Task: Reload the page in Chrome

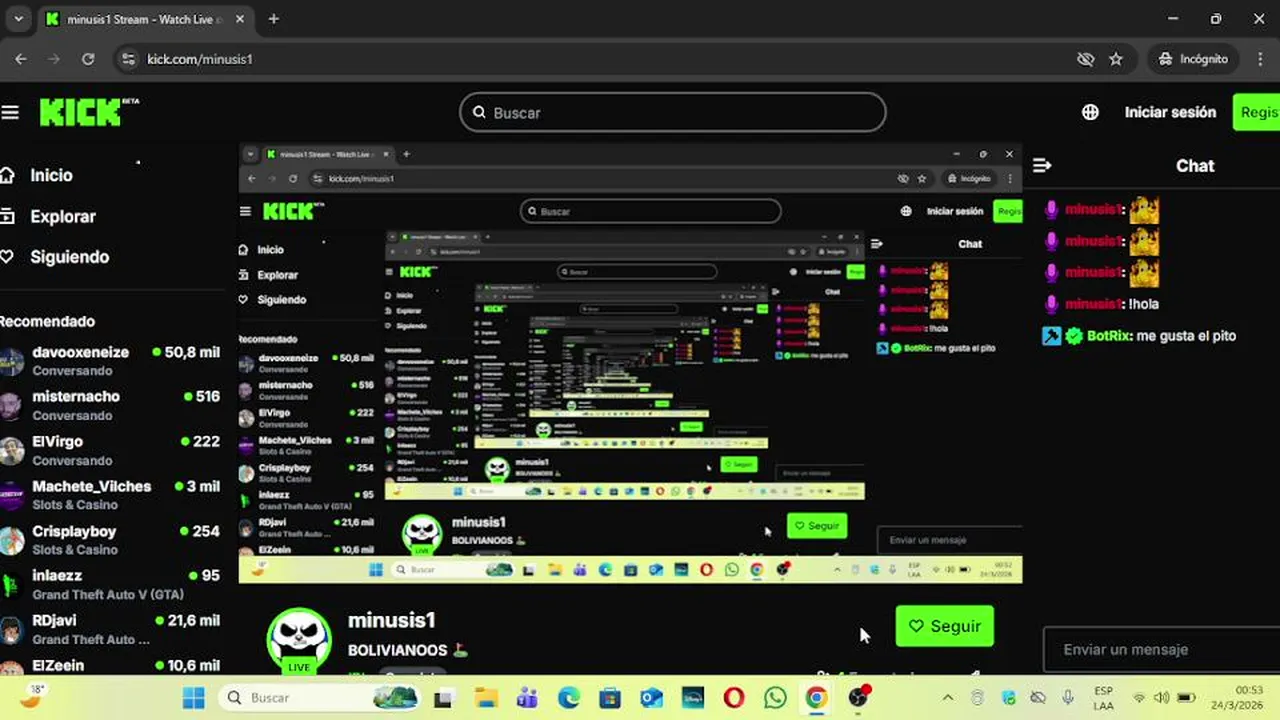Action: (x=88, y=59)
